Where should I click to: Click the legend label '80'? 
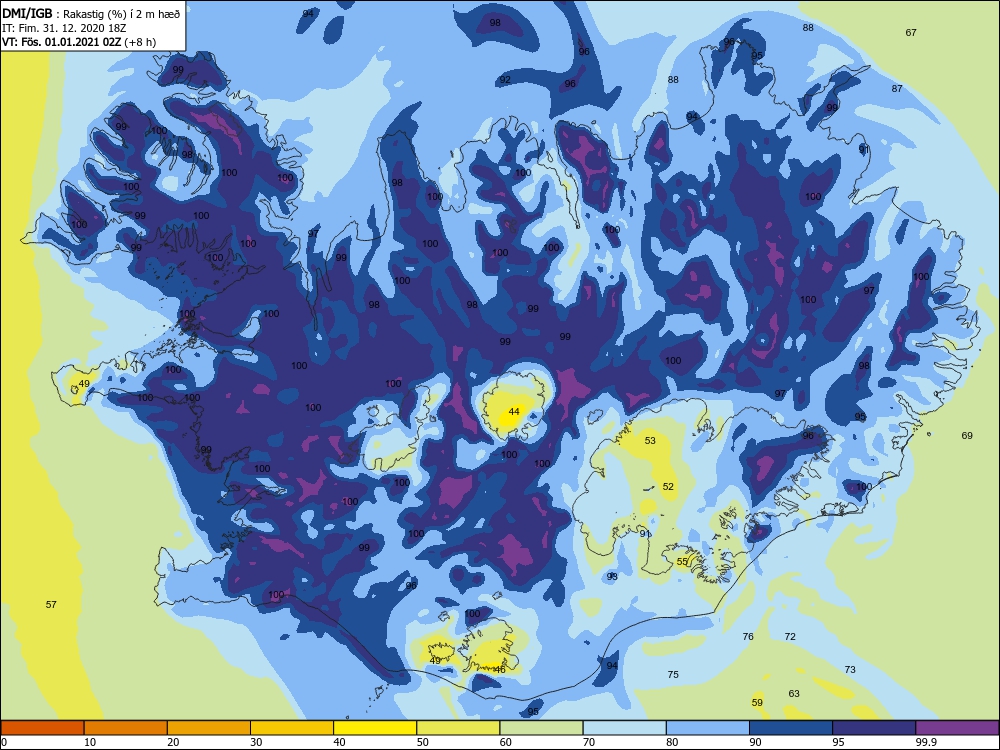pos(672,742)
